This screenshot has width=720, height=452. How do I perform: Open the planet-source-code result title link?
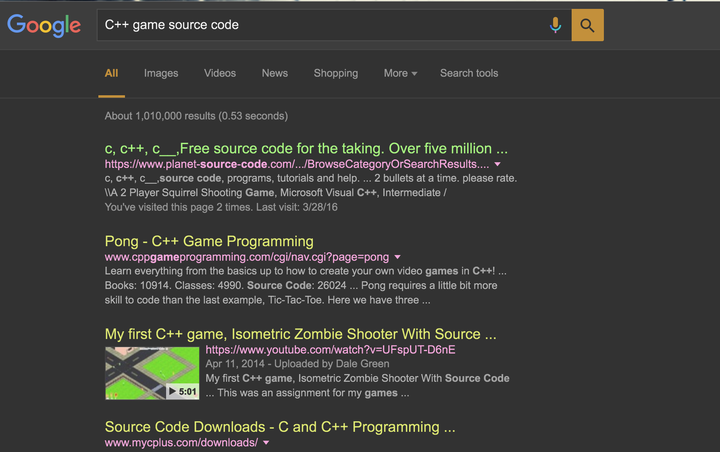(x=306, y=148)
